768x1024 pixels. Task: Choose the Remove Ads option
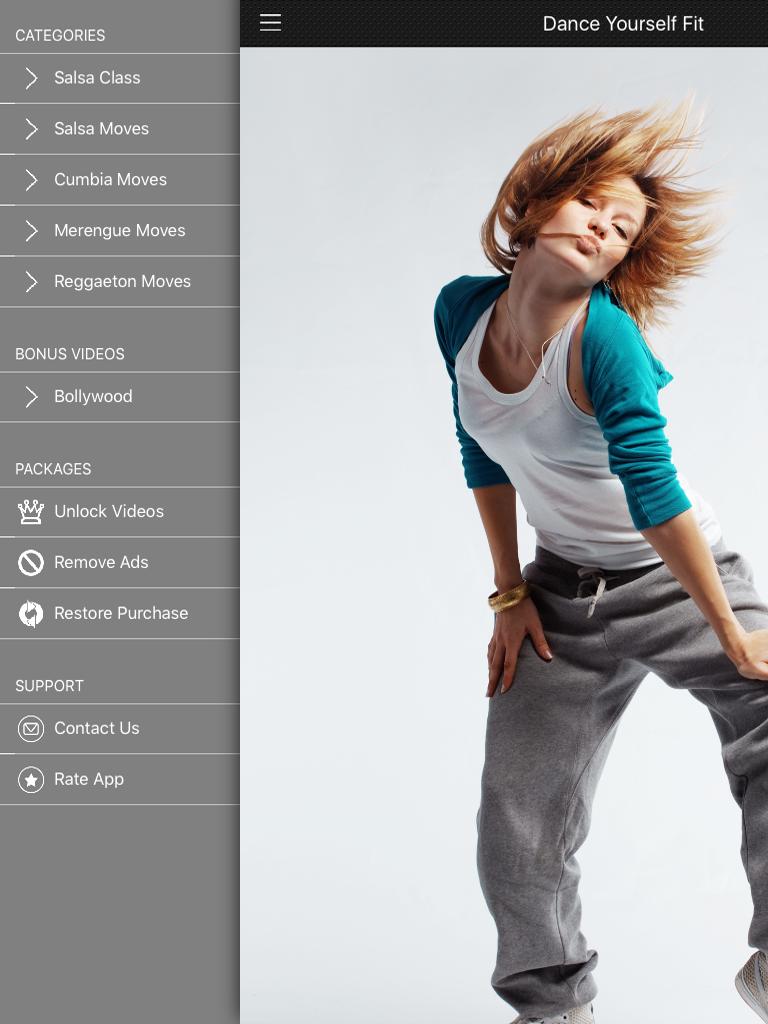click(x=120, y=563)
